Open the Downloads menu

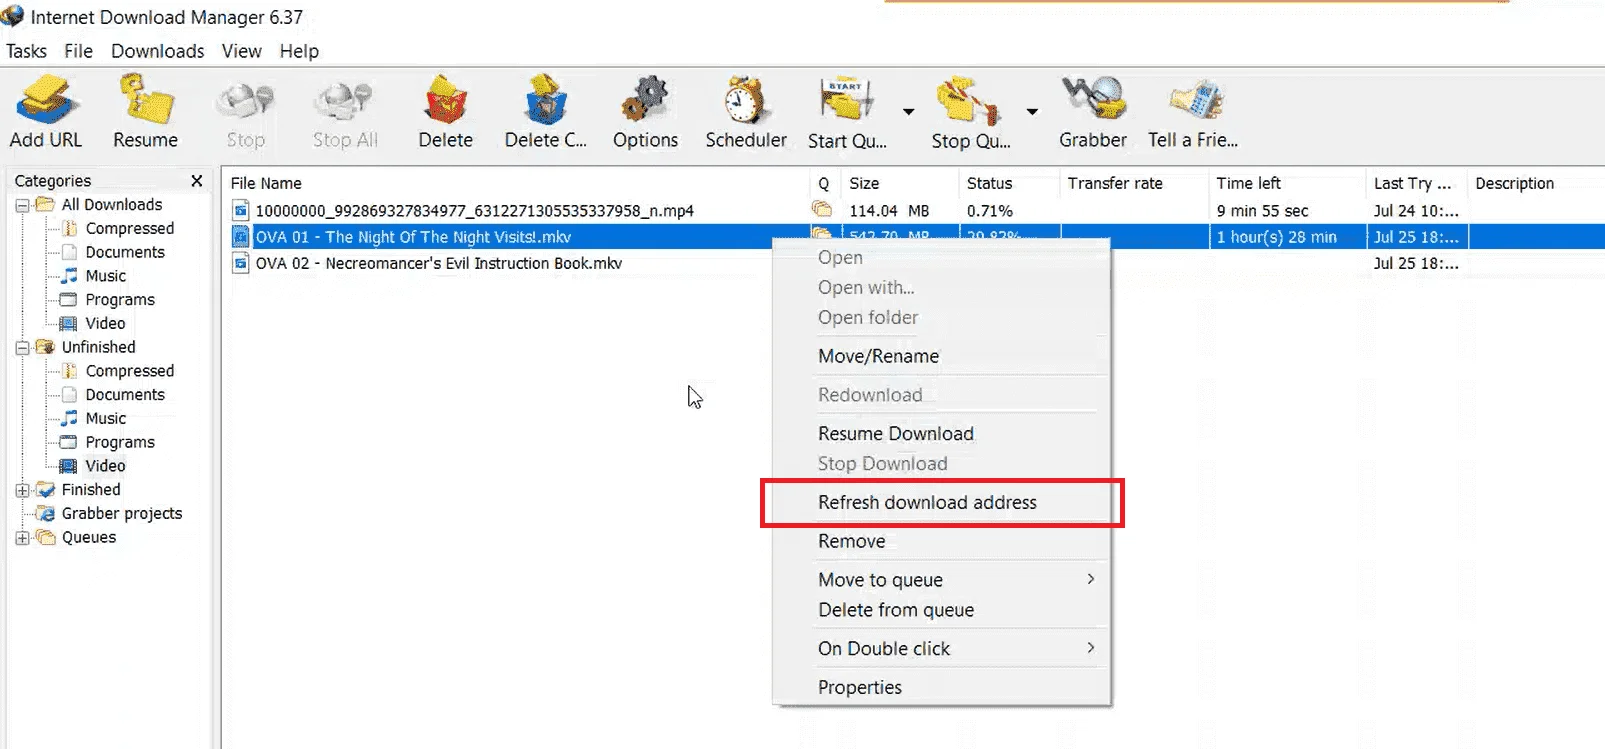point(158,51)
